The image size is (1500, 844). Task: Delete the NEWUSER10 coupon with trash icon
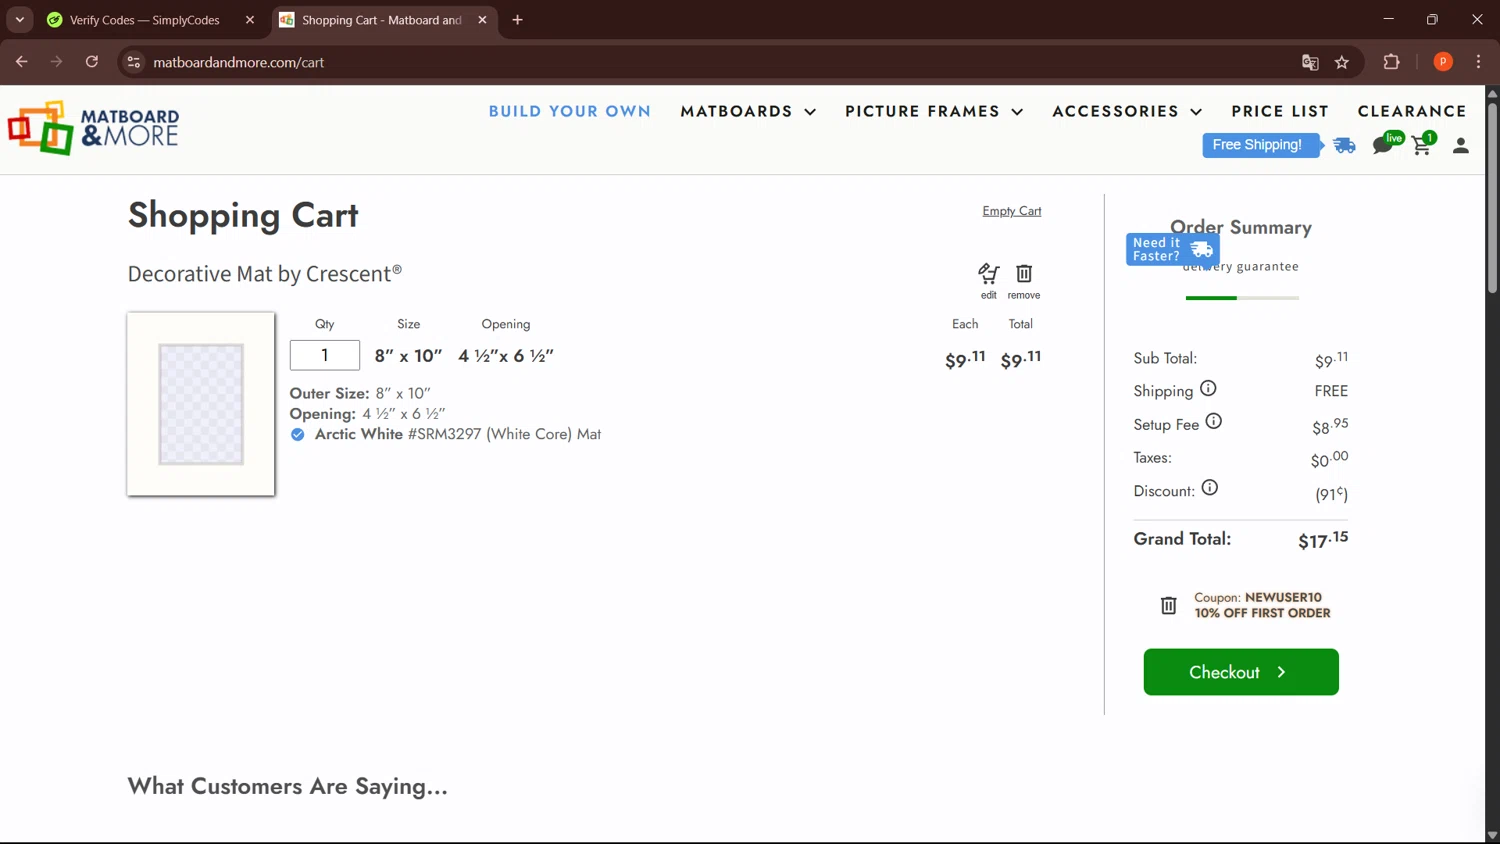1168,605
